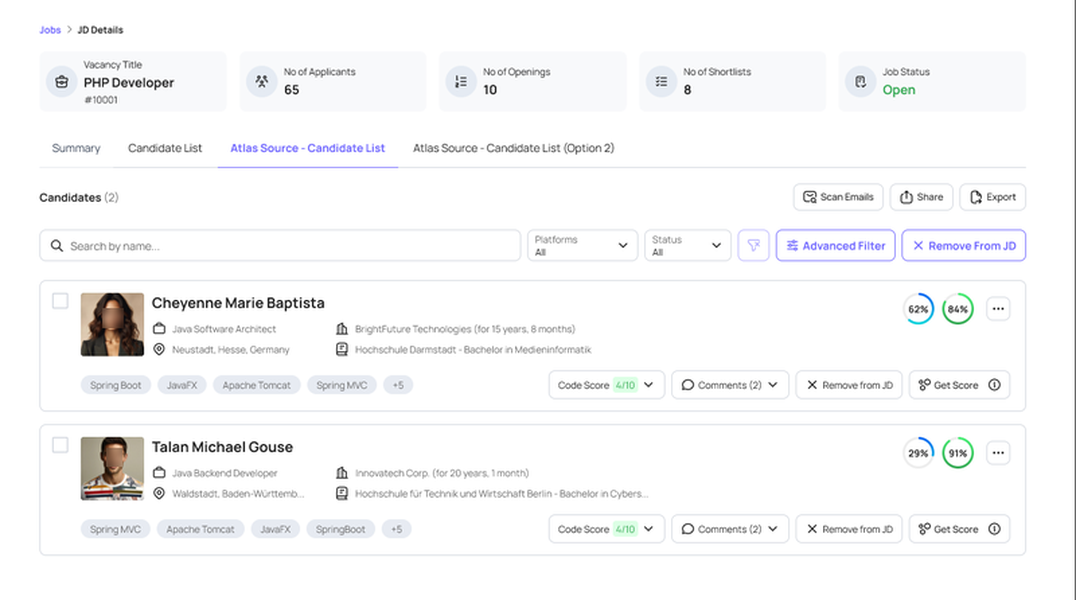The width and height of the screenshot is (1076, 600).
Task: Export the candidate list
Action: 992,197
